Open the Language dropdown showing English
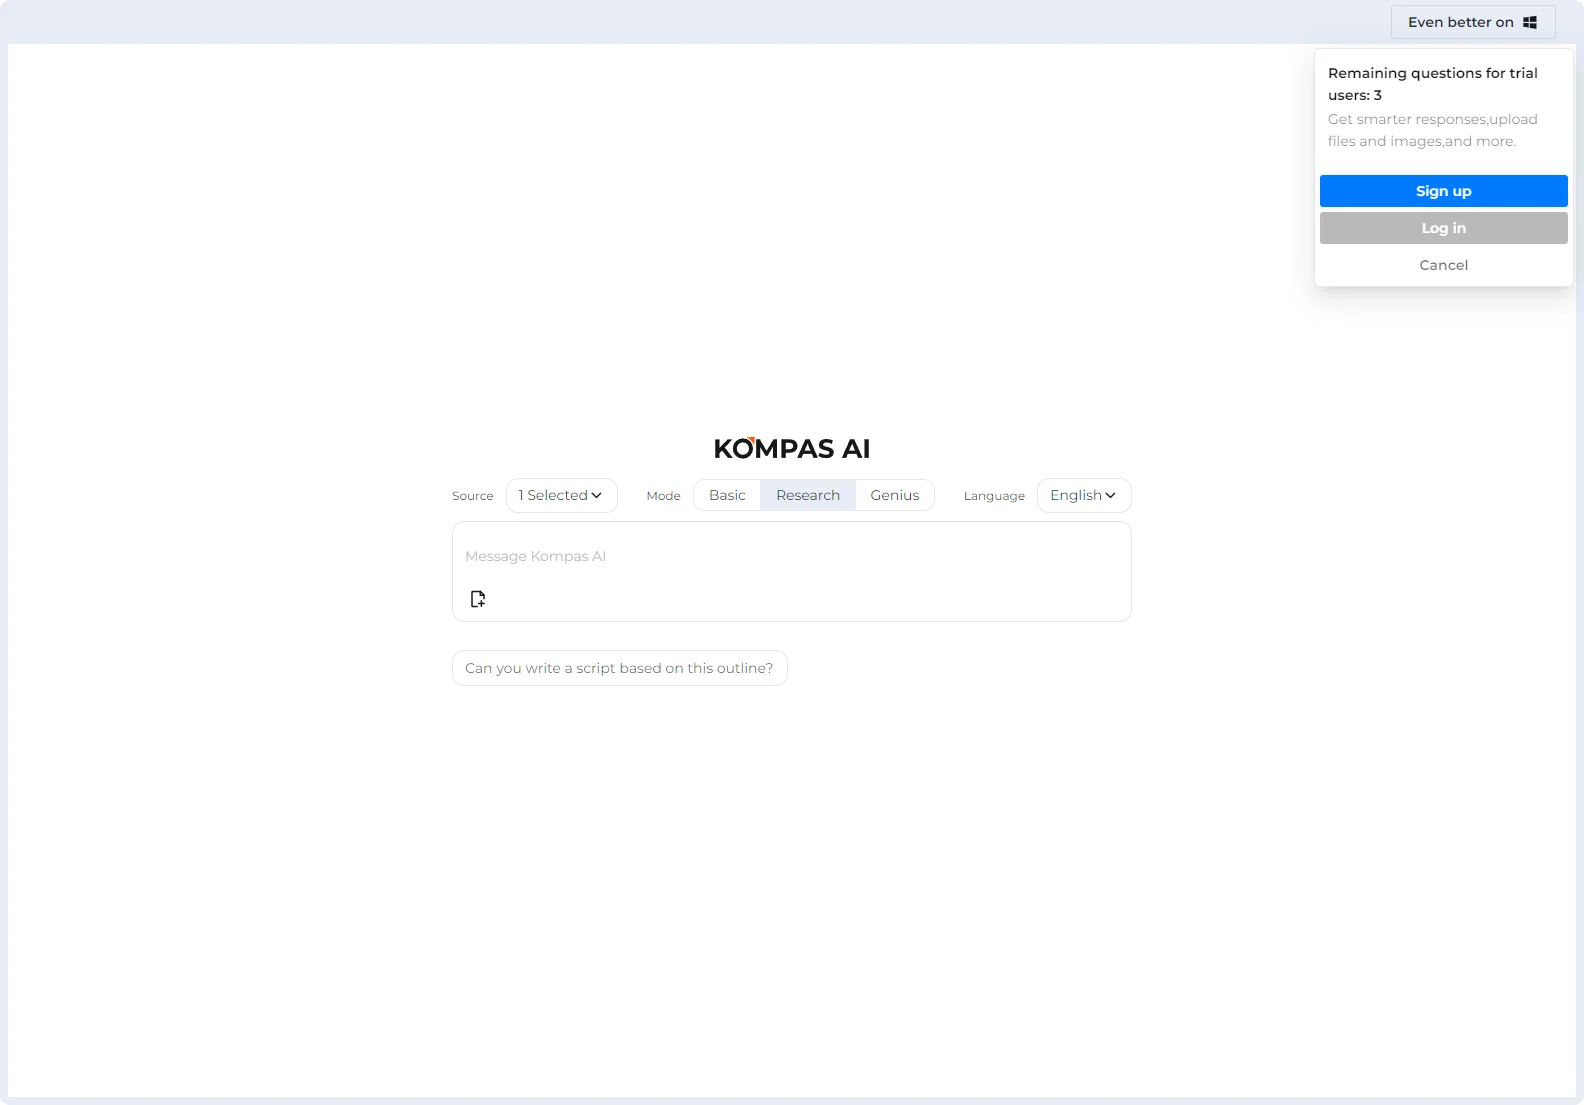 click(1084, 495)
